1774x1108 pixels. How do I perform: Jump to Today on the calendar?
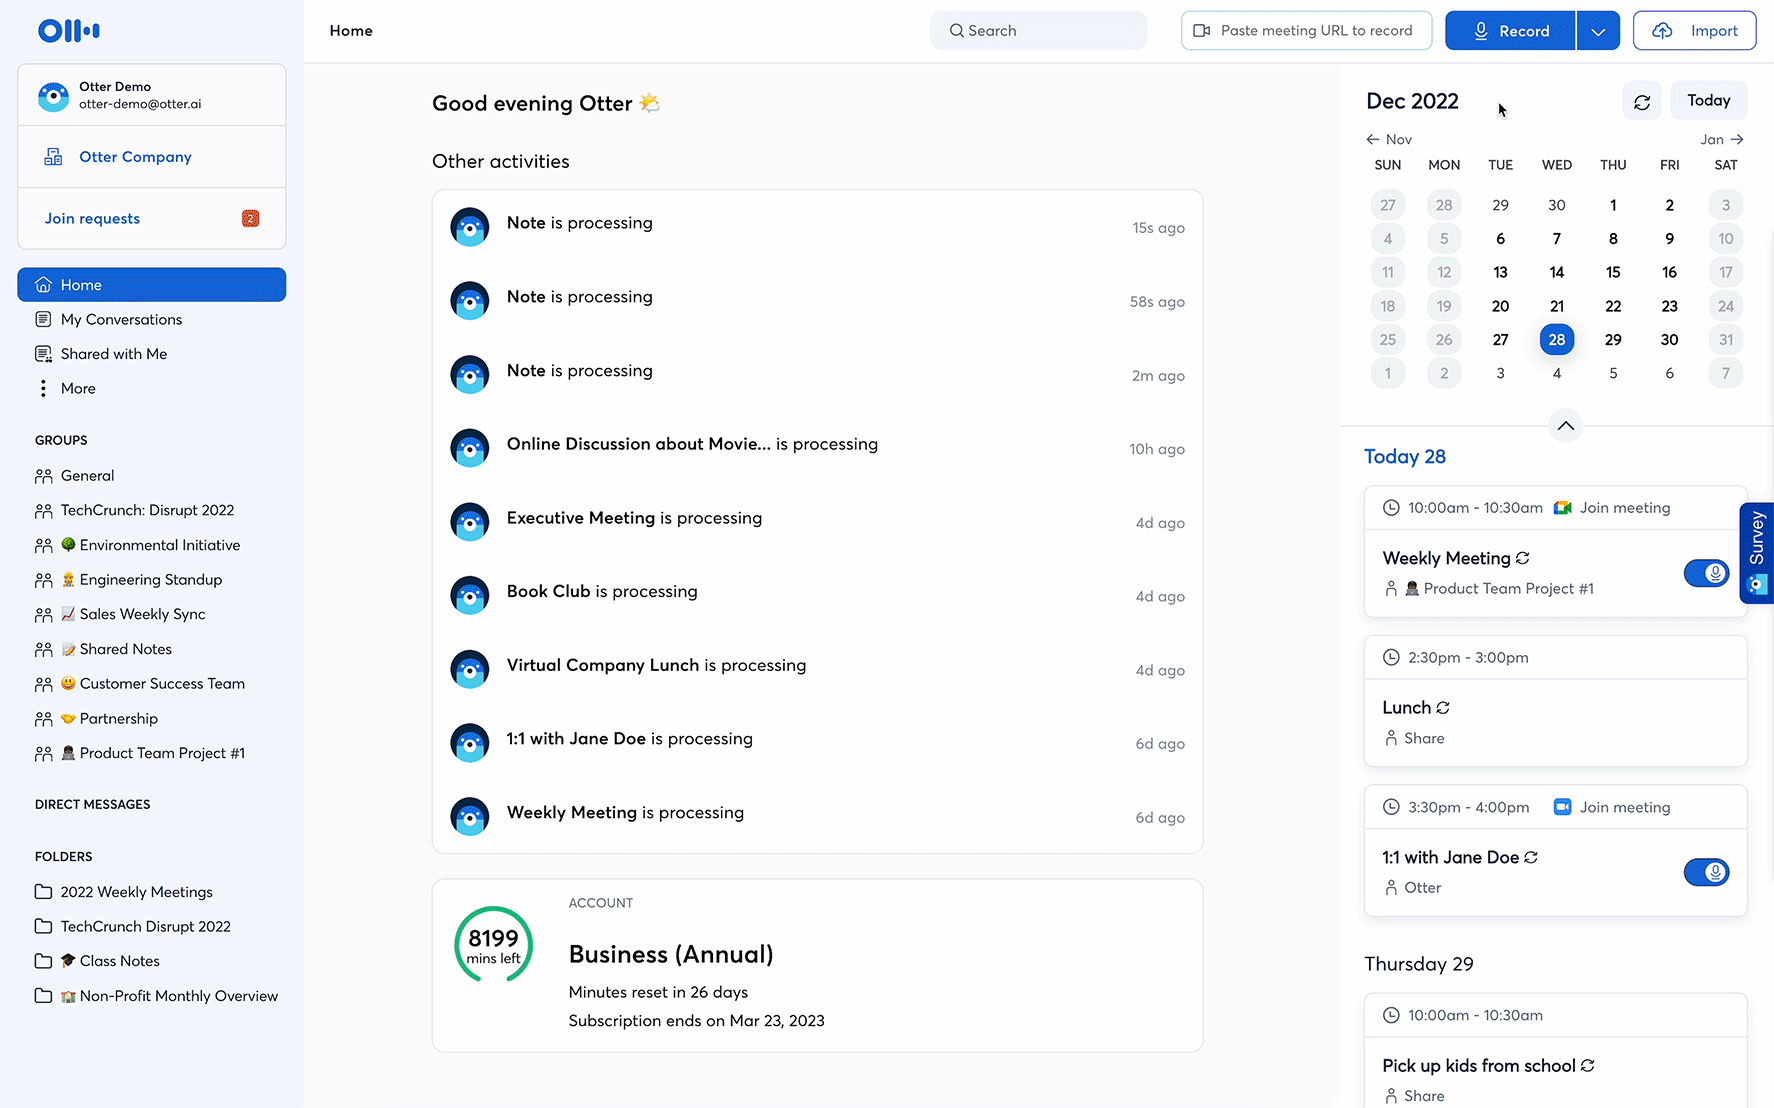pyautogui.click(x=1708, y=101)
